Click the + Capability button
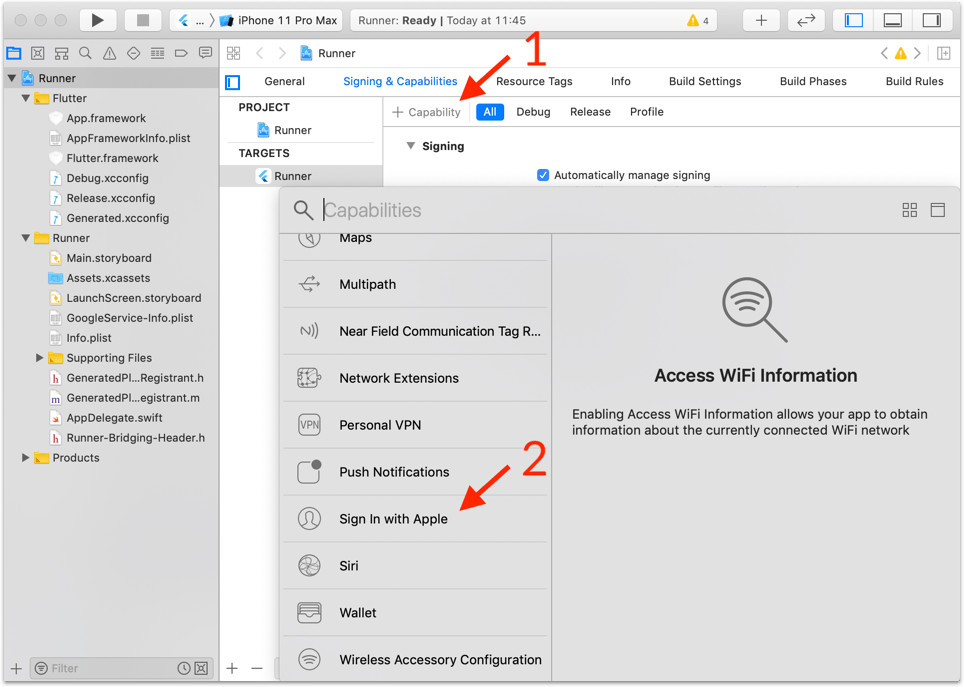The width and height of the screenshot is (964, 687). pos(426,112)
